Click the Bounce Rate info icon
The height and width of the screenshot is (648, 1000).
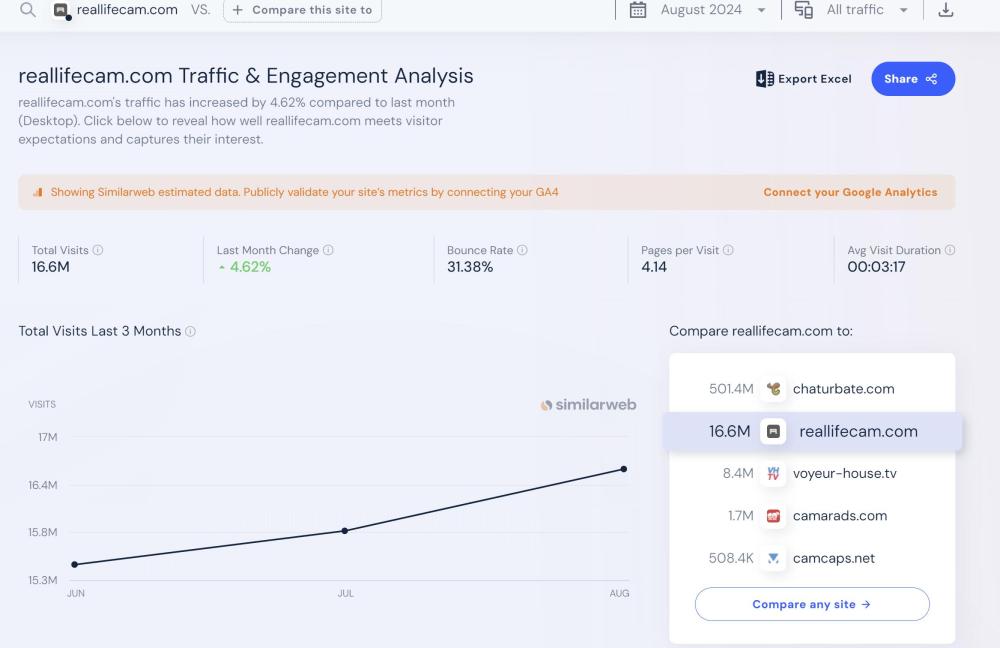pyautogui.click(x=523, y=250)
